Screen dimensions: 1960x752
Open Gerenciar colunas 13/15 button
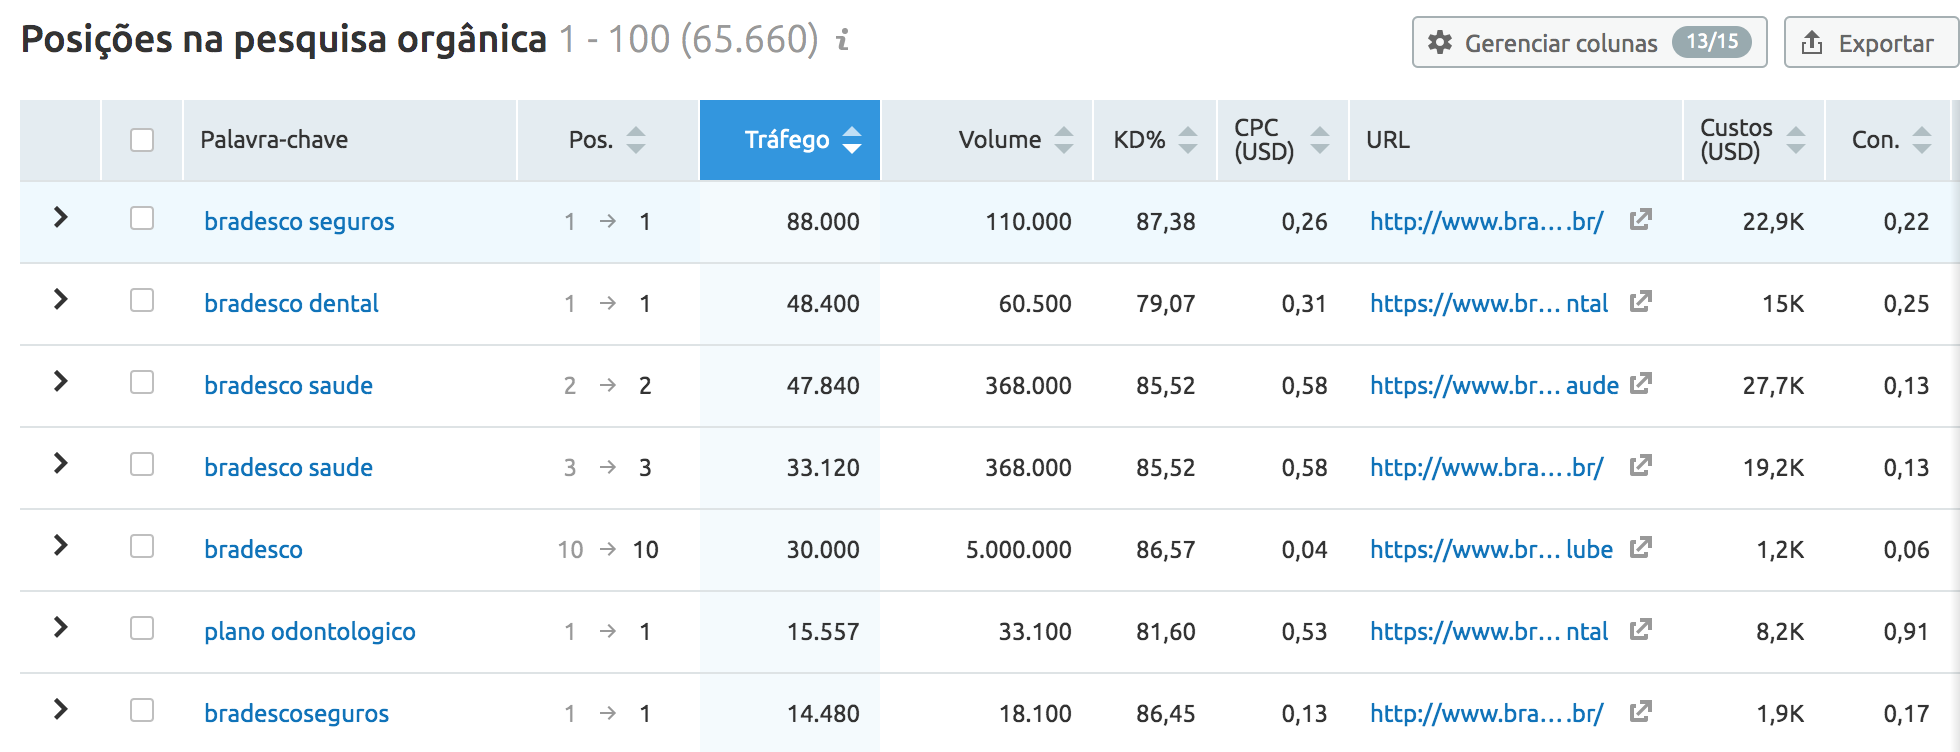pyautogui.click(x=1589, y=42)
